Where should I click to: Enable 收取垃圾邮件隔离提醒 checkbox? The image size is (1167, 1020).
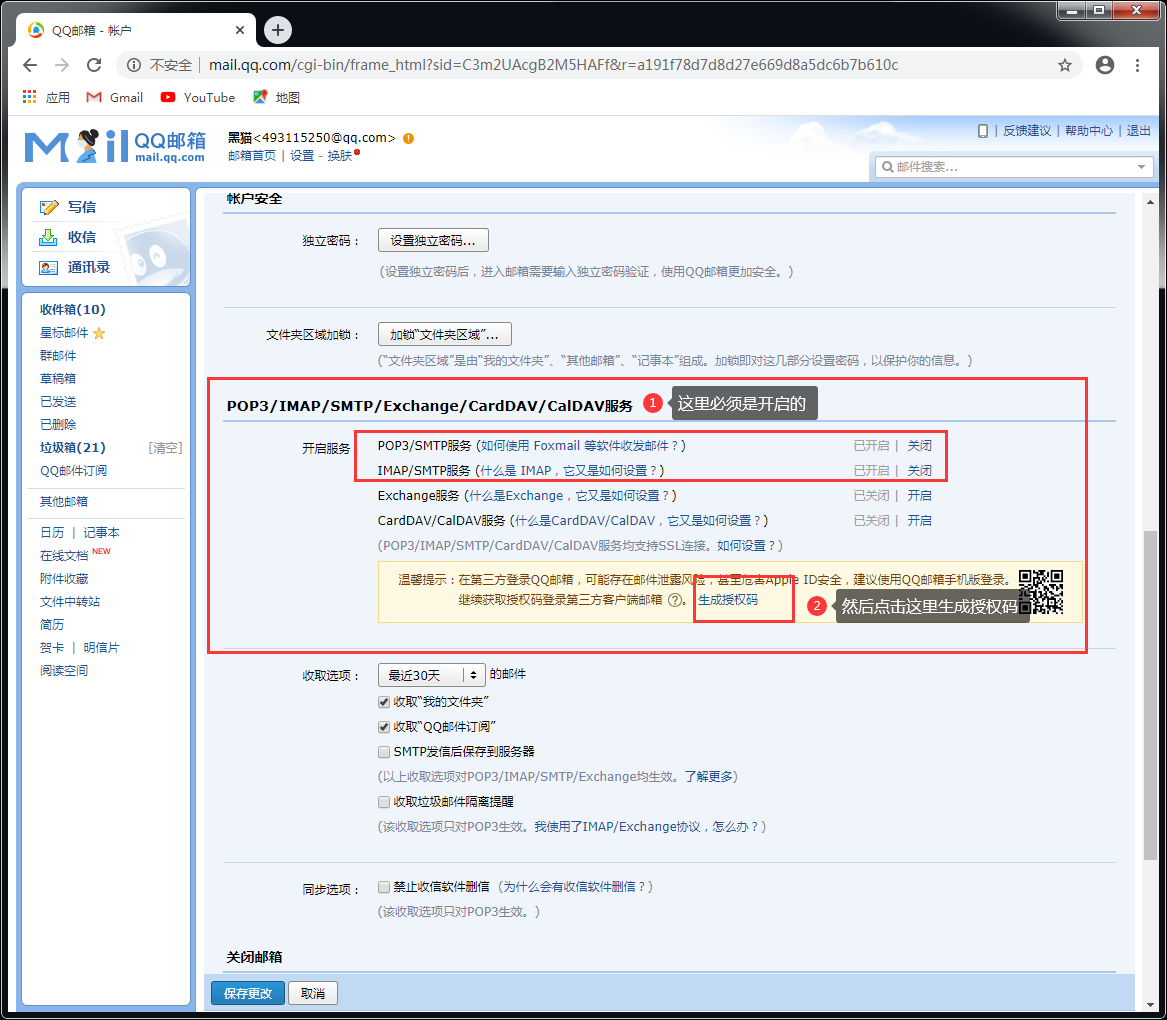pyautogui.click(x=384, y=802)
